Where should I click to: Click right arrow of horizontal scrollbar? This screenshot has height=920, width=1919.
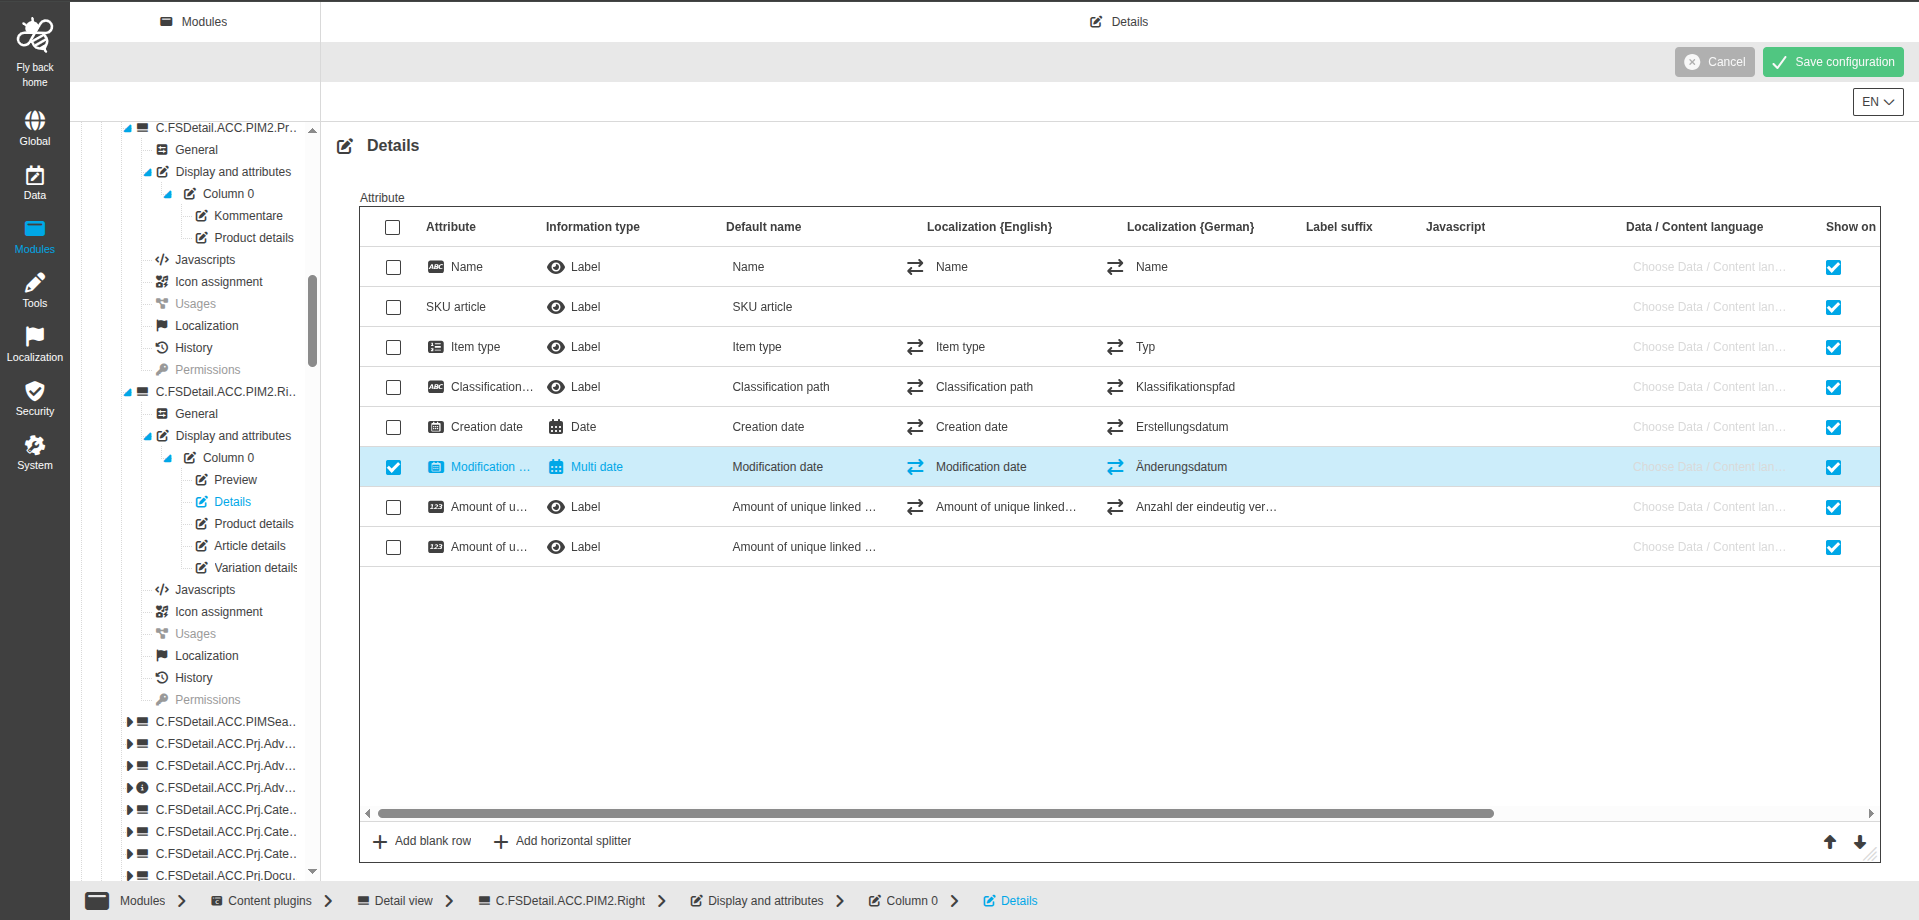1871,813
